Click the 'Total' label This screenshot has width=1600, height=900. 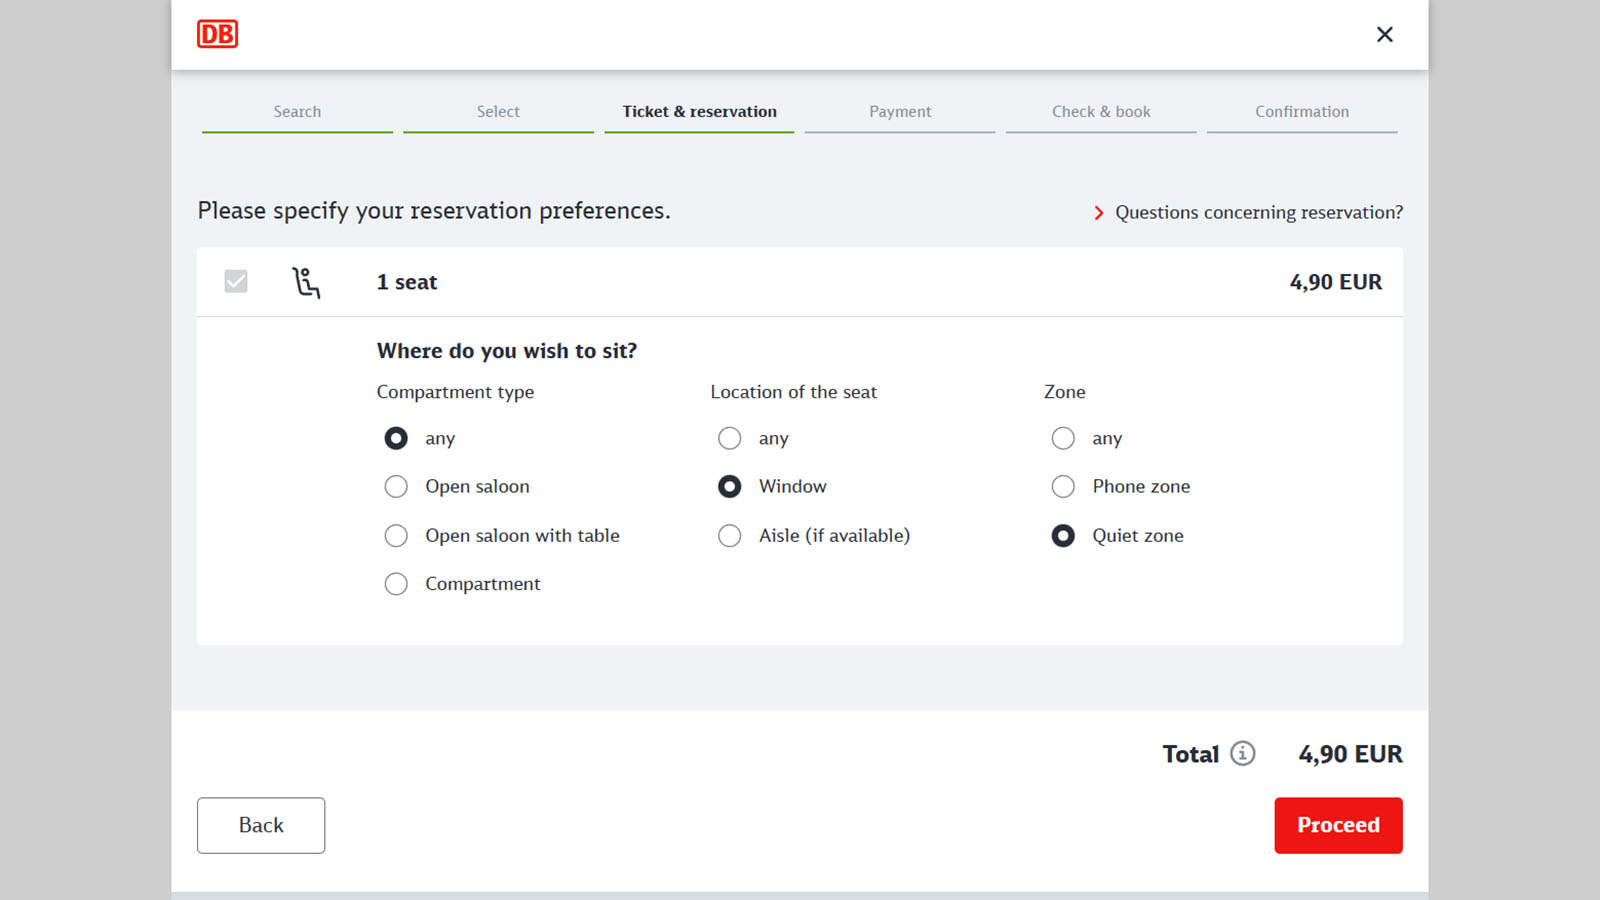point(1190,754)
